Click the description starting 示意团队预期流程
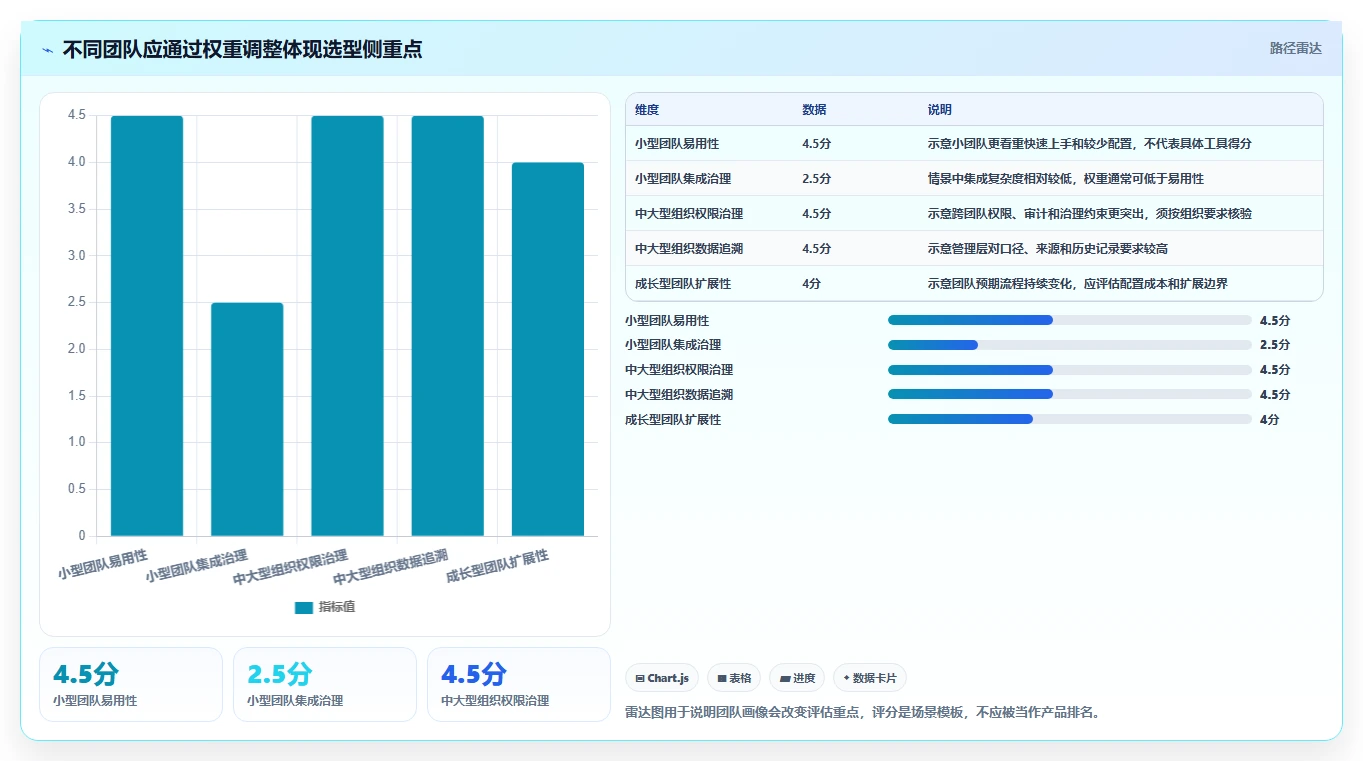 (x=1078, y=283)
